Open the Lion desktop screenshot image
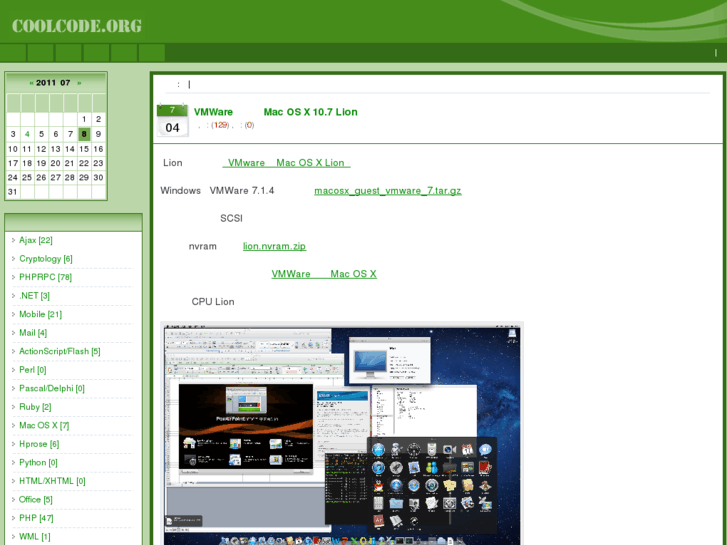 click(x=342, y=435)
